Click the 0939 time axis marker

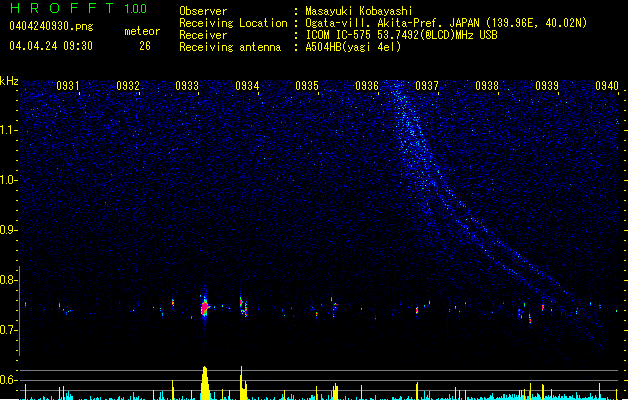(547, 86)
